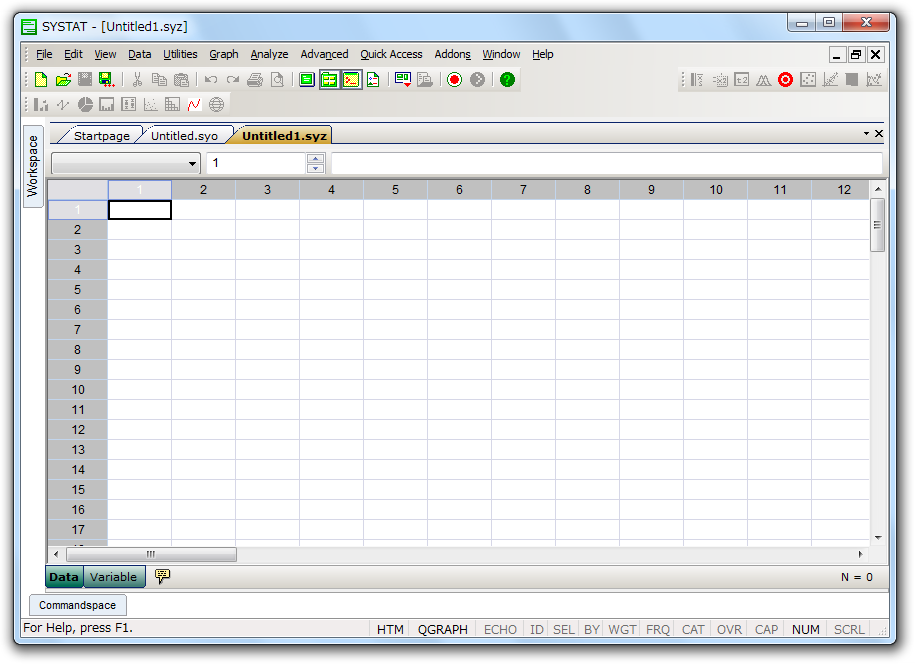Viewport: 915px width, 664px height.
Task: Click the histogram graph icon
Action: pos(107,104)
